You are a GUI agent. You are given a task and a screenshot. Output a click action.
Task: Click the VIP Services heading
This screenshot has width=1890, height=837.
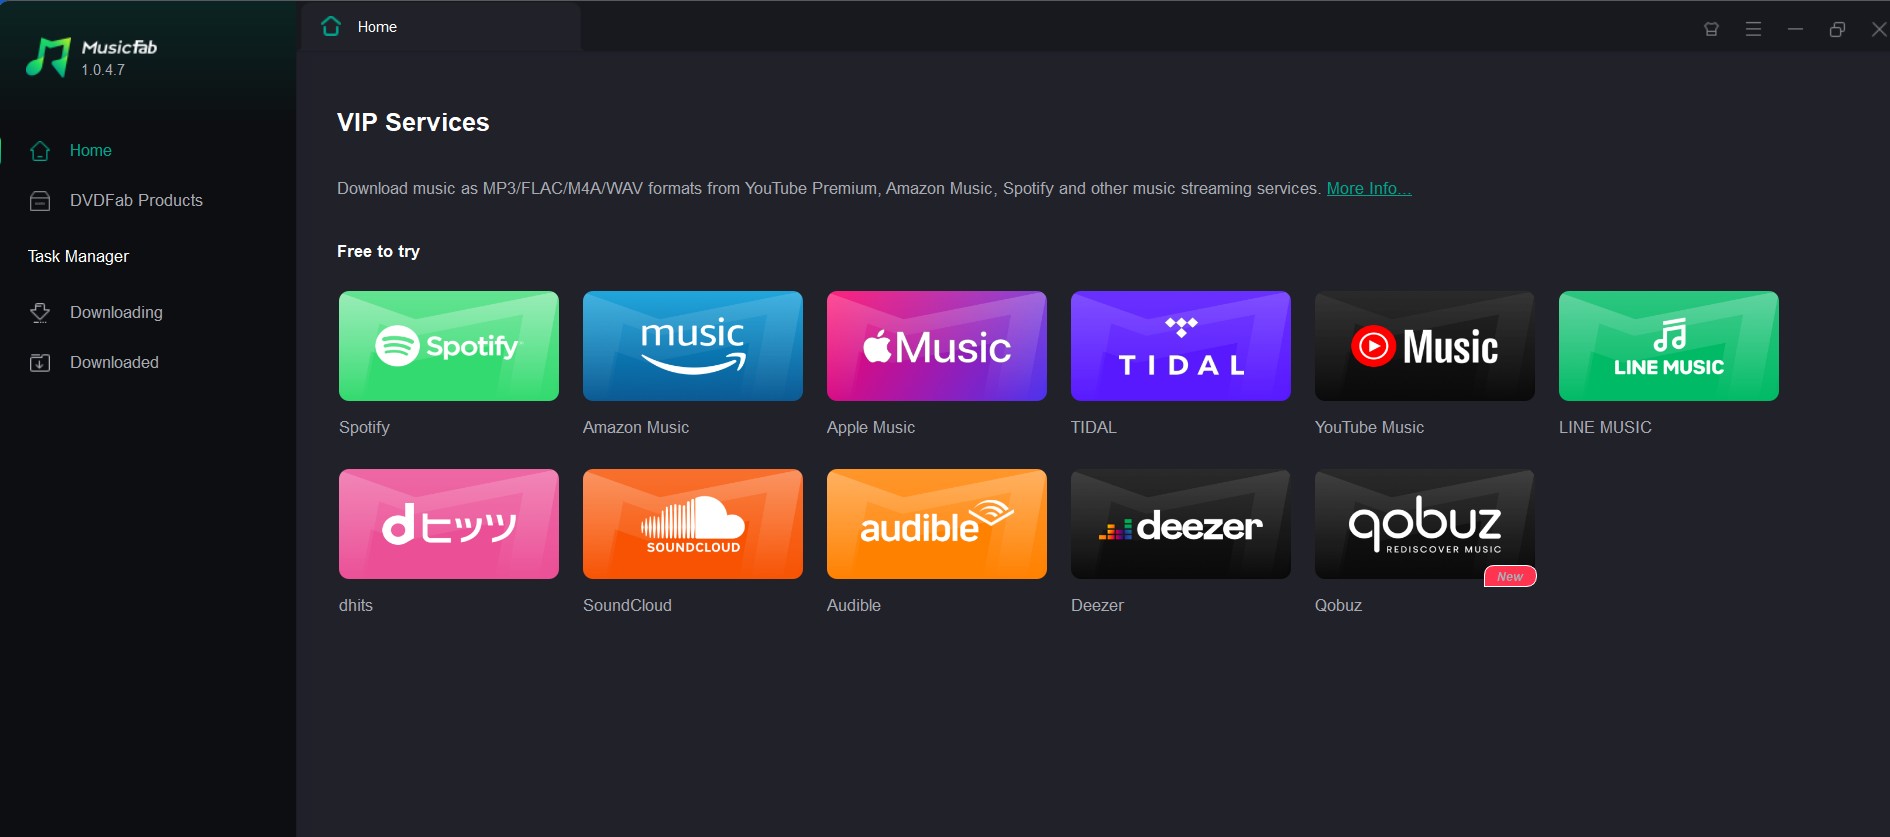coord(413,122)
